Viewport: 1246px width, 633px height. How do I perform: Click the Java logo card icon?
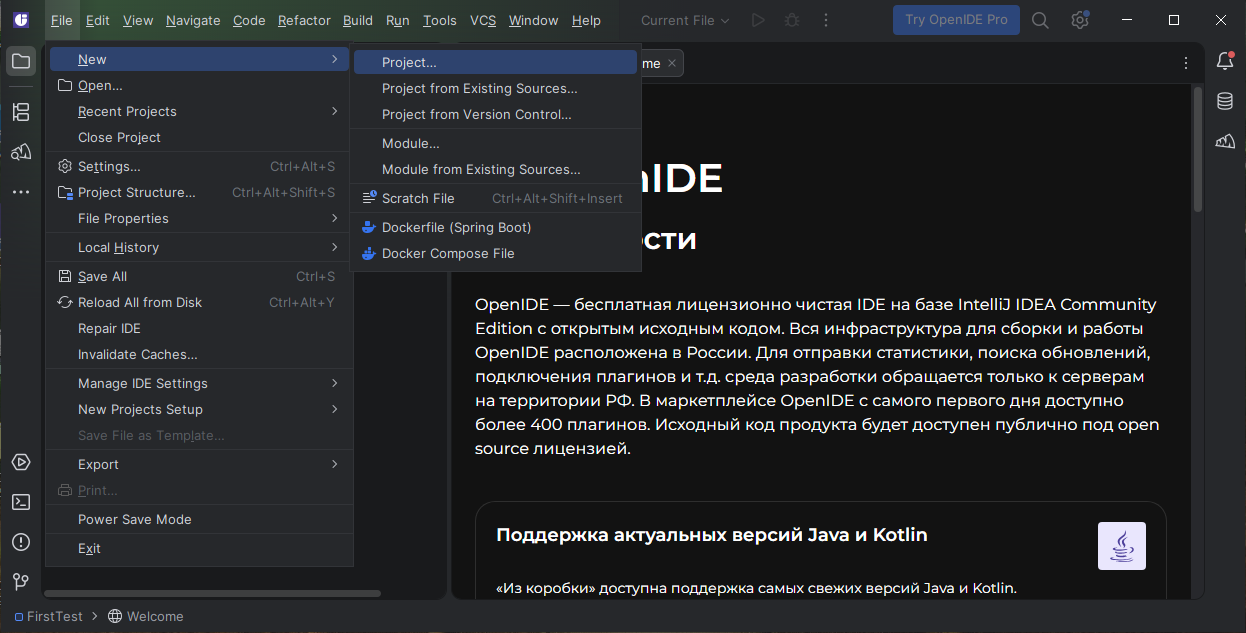click(x=1122, y=546)
